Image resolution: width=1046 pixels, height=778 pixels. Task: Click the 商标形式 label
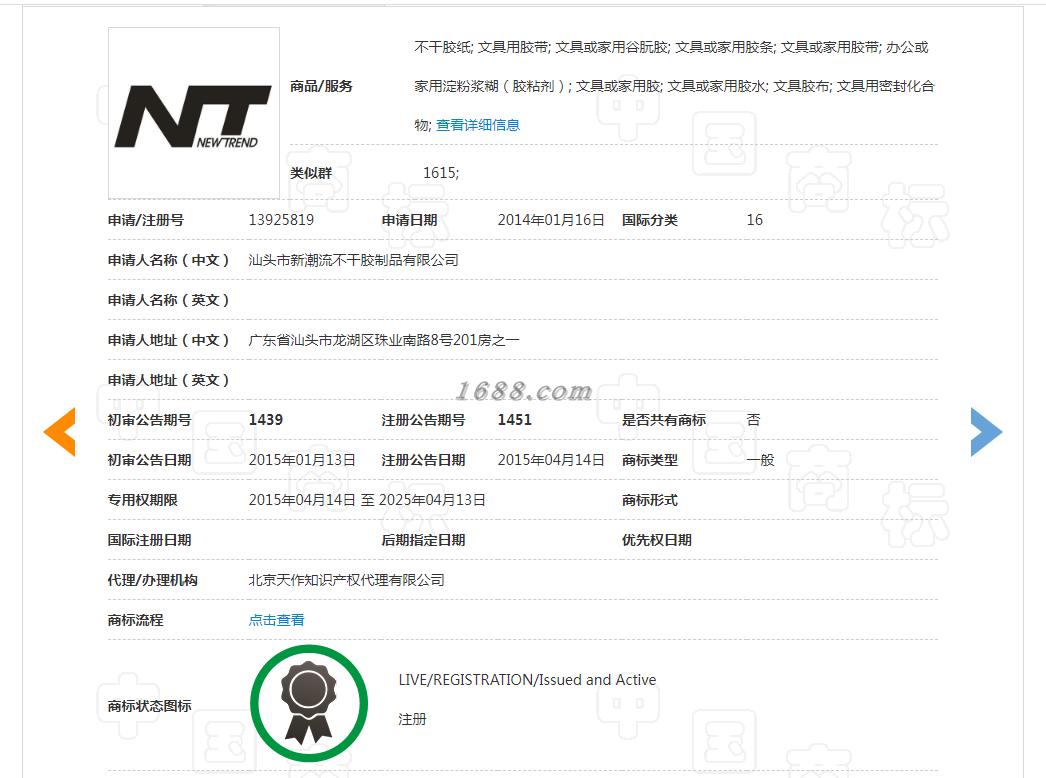coord(650,500)
